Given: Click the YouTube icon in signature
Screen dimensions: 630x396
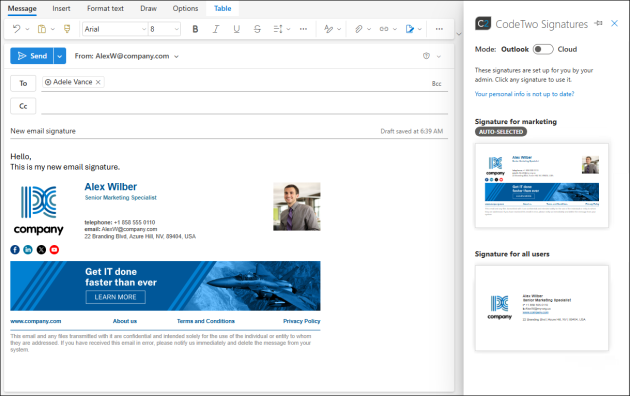Looking at the screenshot, I should [x=54, y=250].
